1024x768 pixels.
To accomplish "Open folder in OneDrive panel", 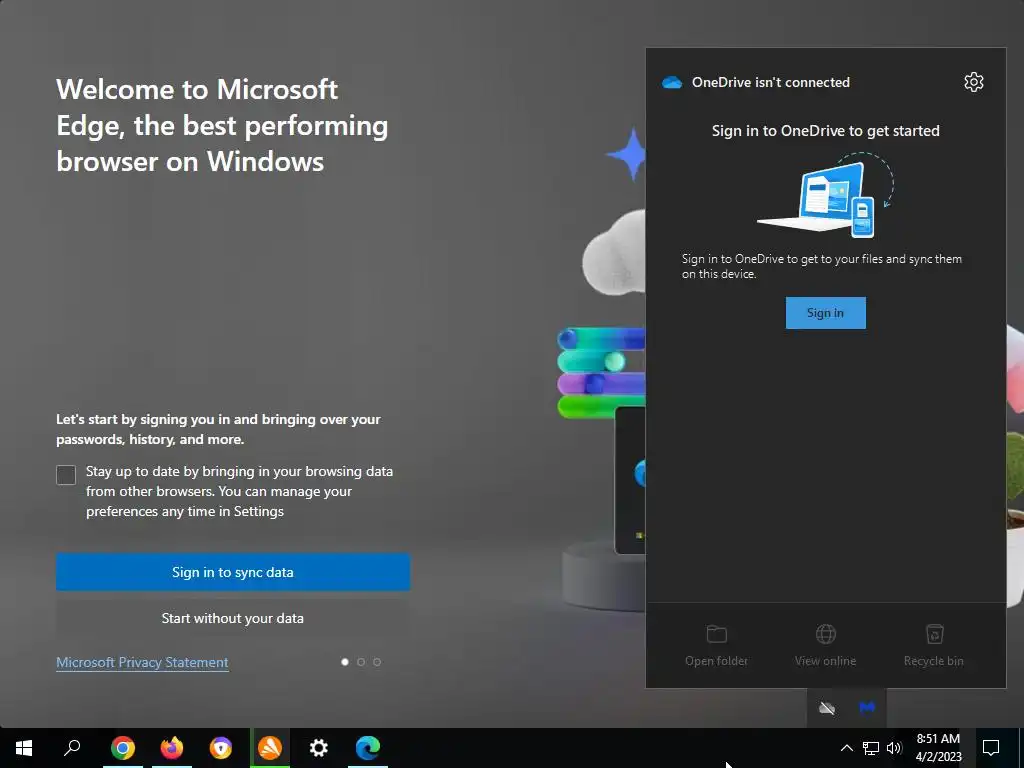I will tap(716, 646).
